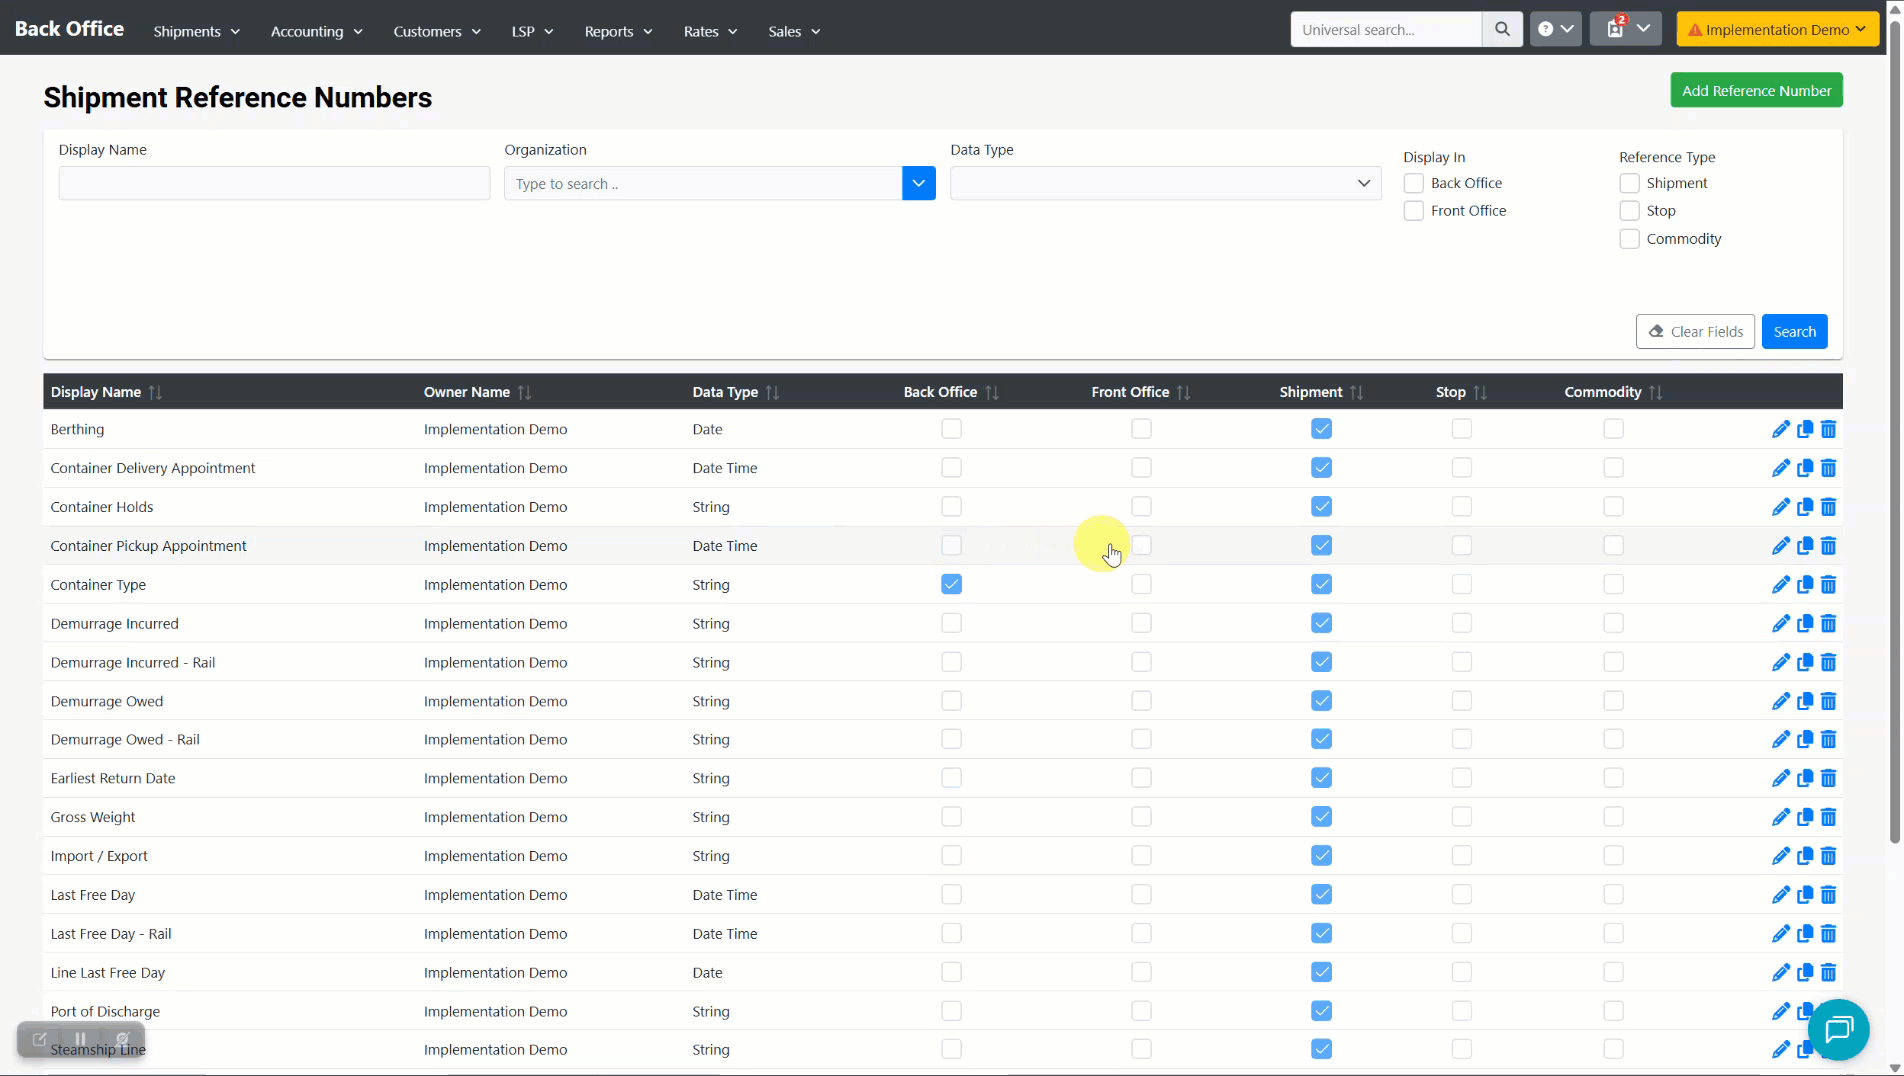Open the Shipments menu

(196, 31)
